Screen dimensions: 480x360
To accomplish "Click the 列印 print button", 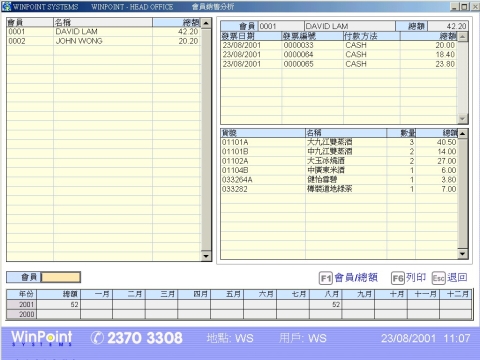I will click(416, 277).
